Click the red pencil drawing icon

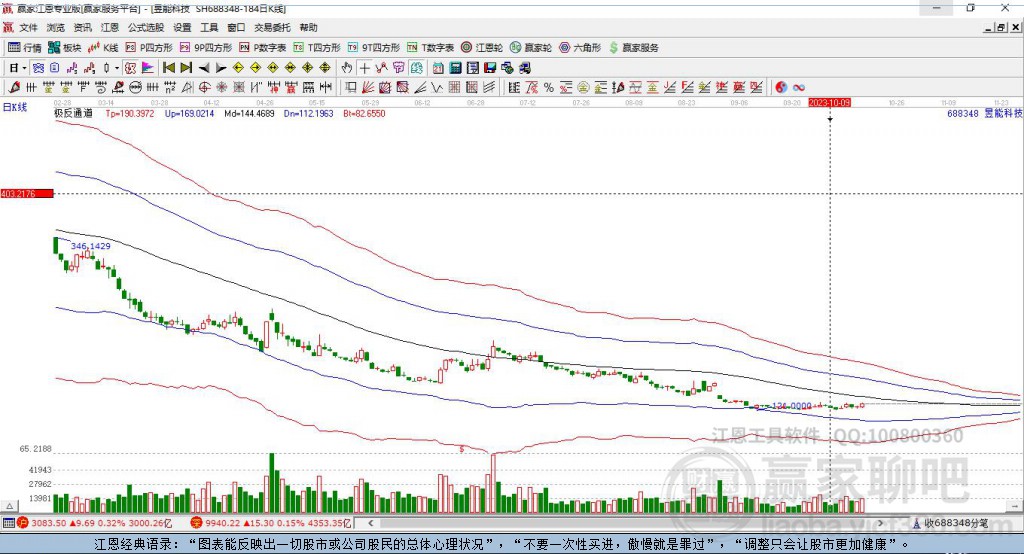14,87
